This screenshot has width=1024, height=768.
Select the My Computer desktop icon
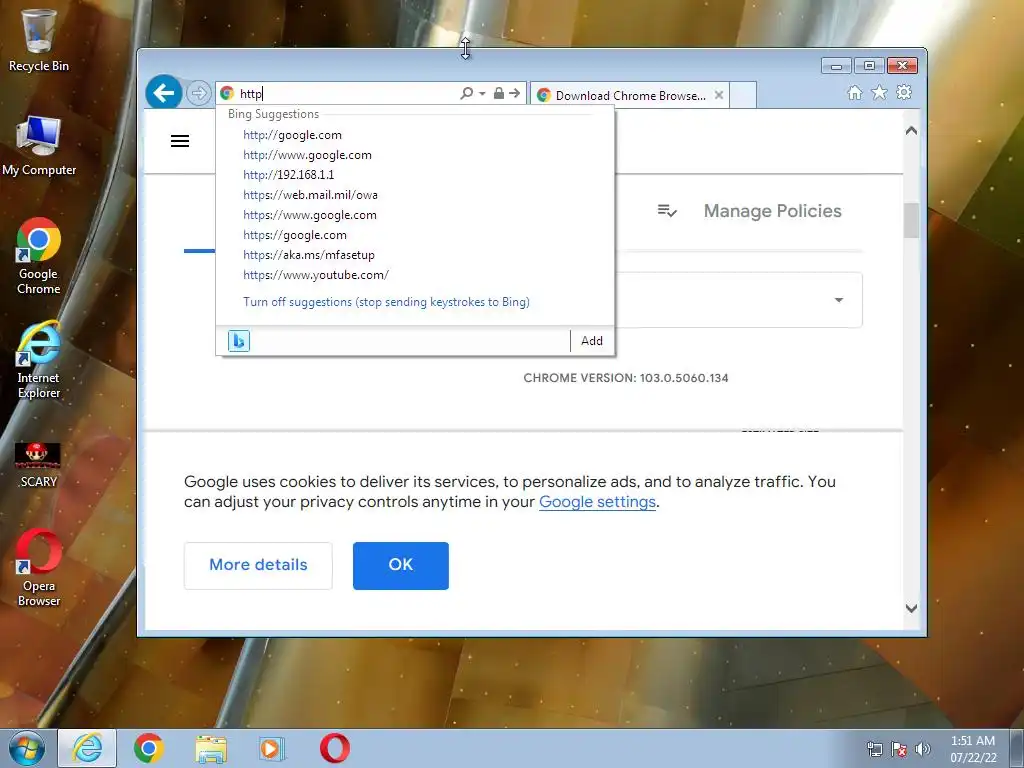(39, 146)
